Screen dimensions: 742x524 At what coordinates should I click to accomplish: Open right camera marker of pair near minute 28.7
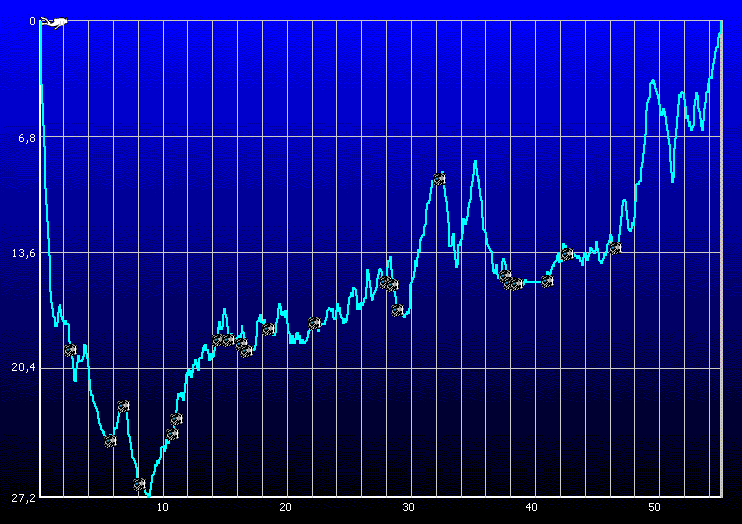point(393,284)
